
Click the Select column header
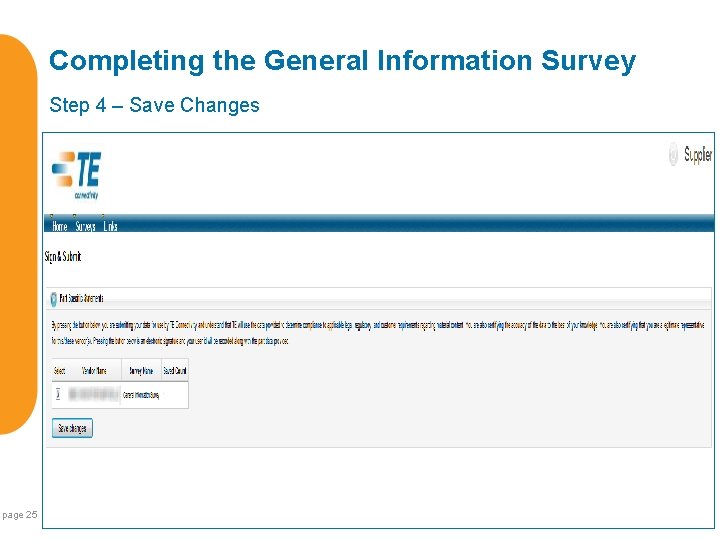tap(59, 370)
